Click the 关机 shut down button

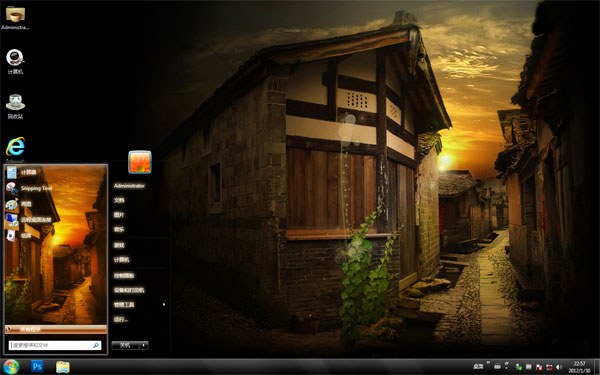point(125,345)
